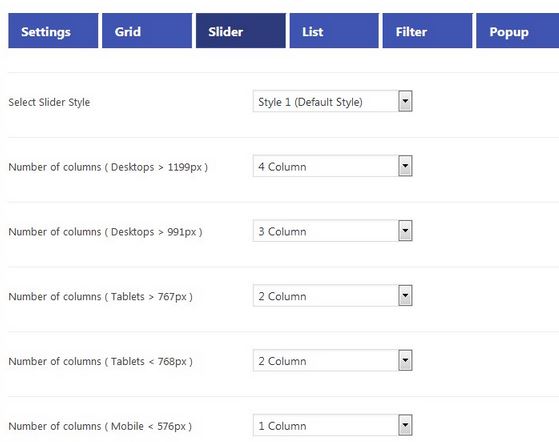Open the 3 Column combo box
This screenshot has width=559, height=442.
click(333, 231)
